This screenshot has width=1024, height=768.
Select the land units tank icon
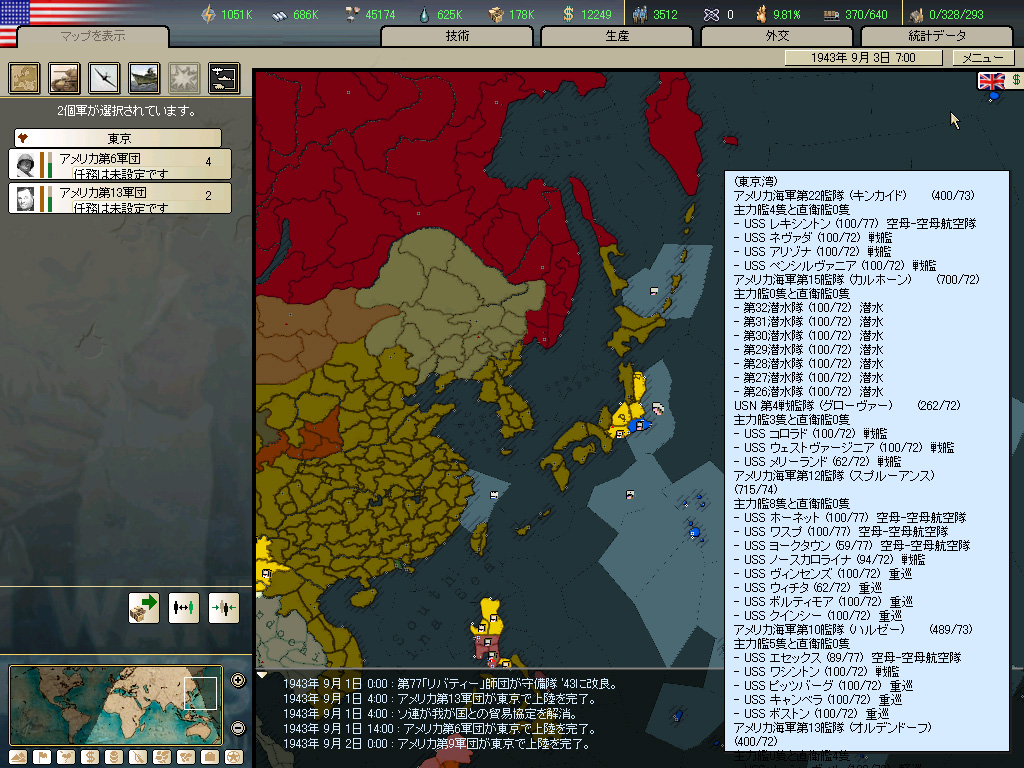(64, 78)
